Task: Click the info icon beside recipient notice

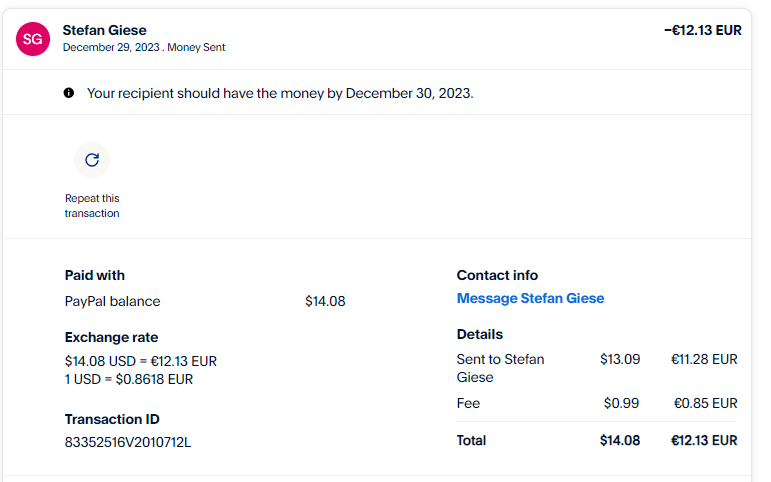Action: pos(69,93)
